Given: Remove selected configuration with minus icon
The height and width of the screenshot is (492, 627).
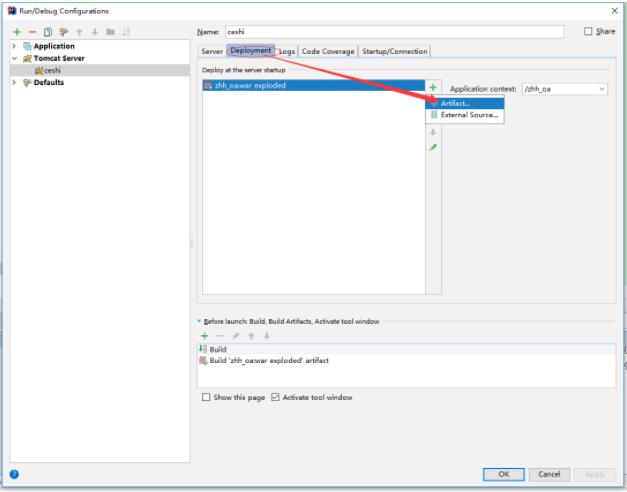Looking at the screenshot, I should [x=33, y=32].
